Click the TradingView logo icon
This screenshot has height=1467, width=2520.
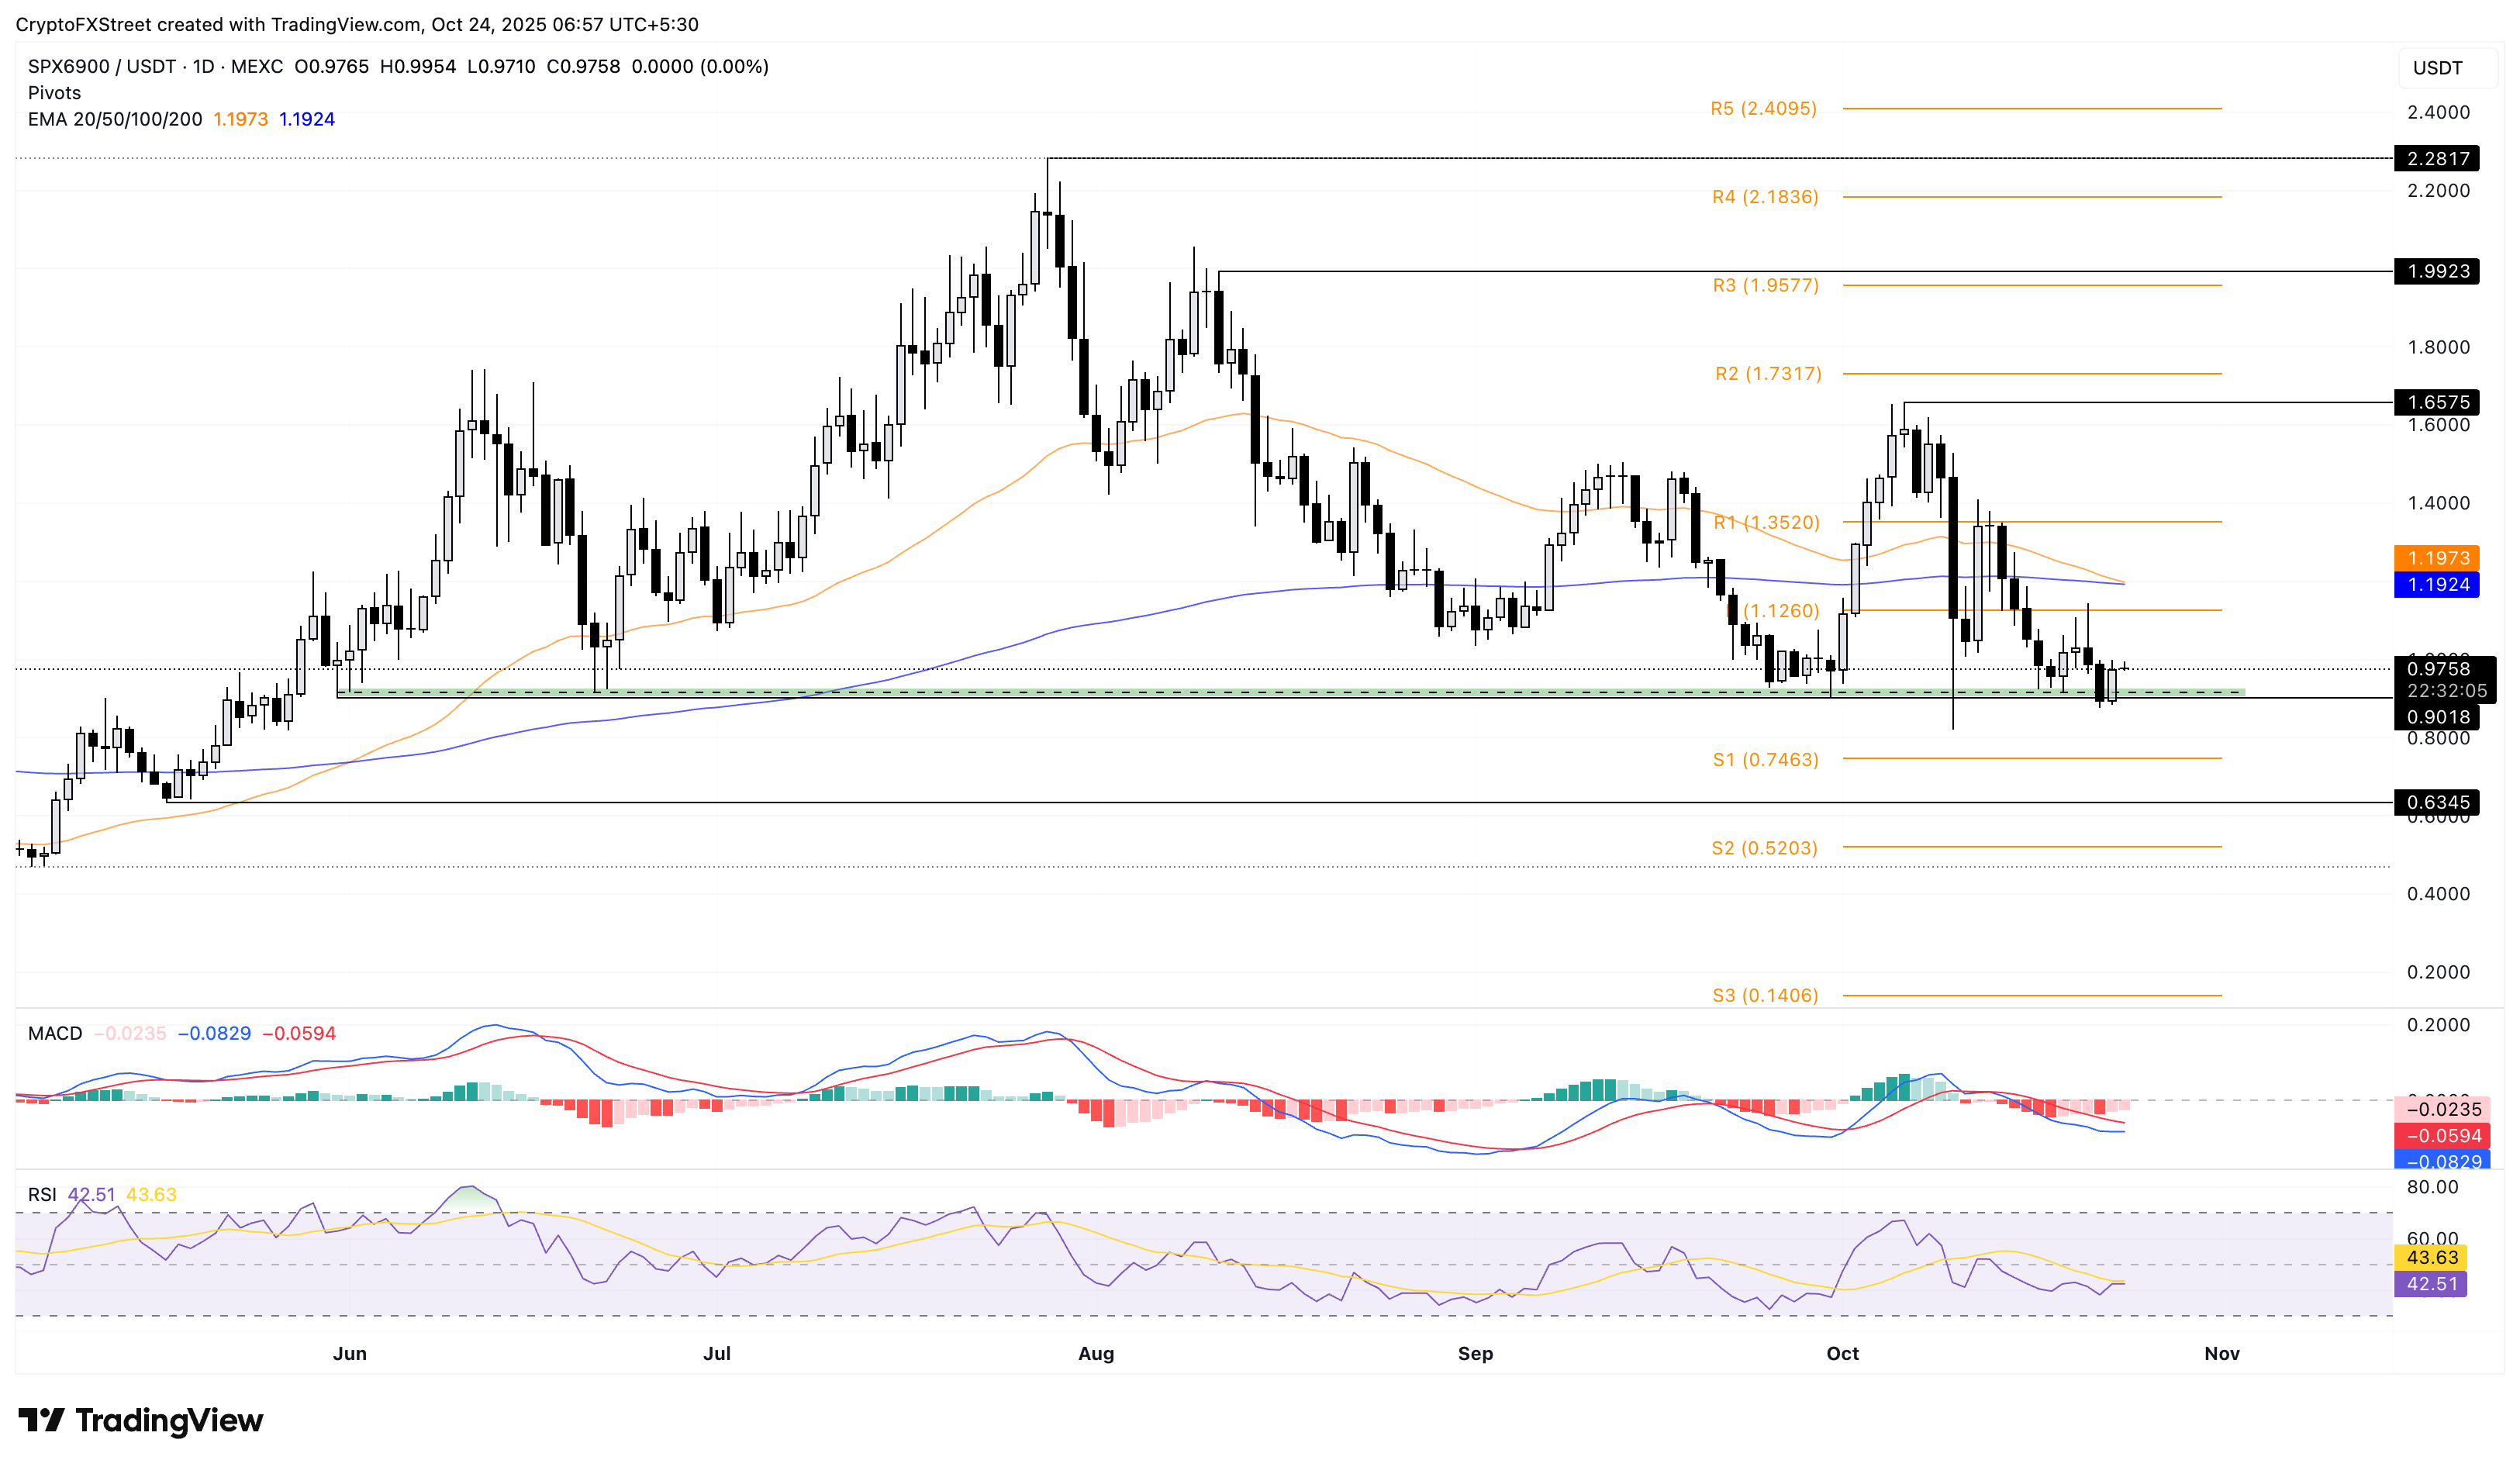(42, 1419)
